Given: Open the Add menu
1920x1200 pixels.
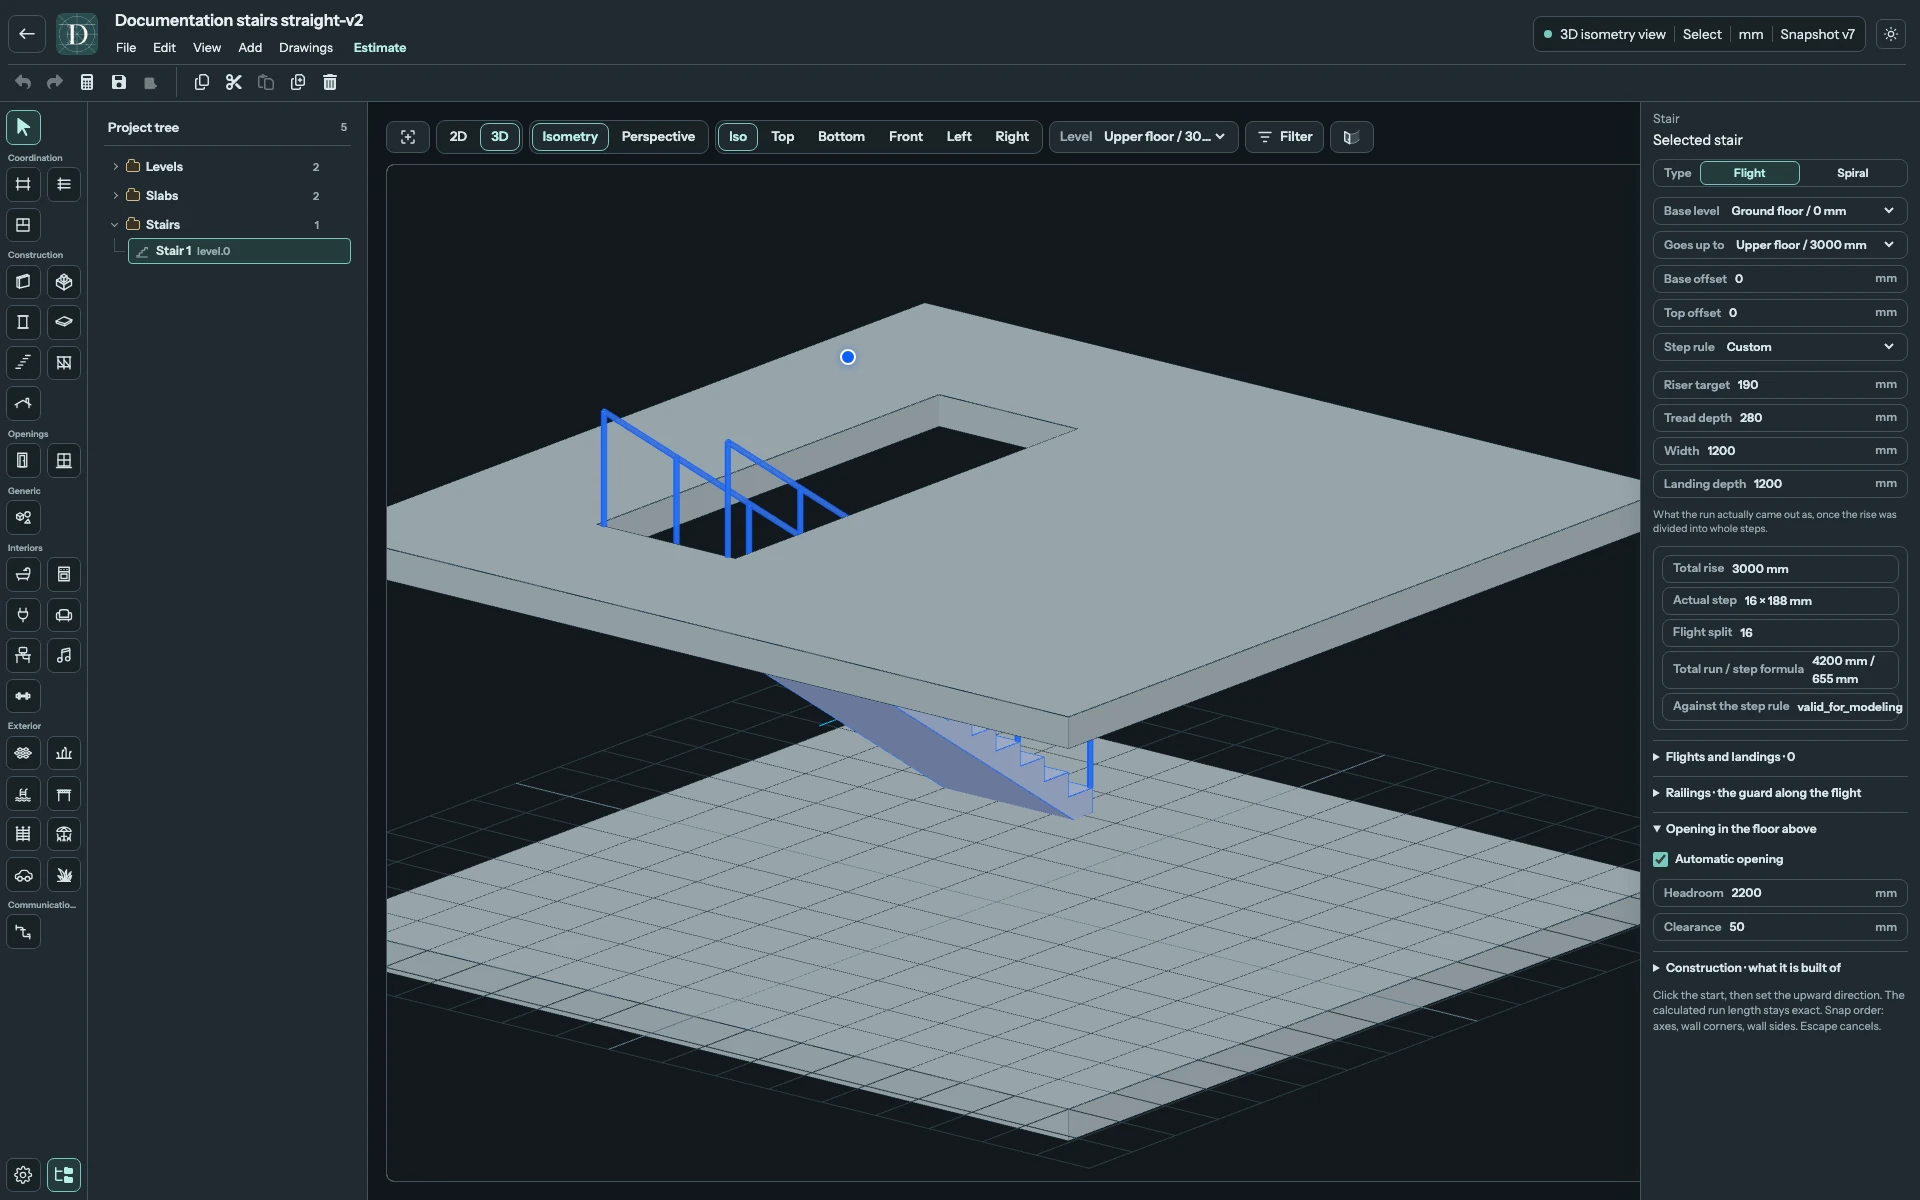Looking at the screenshot, I should click(x=250, y=48).
